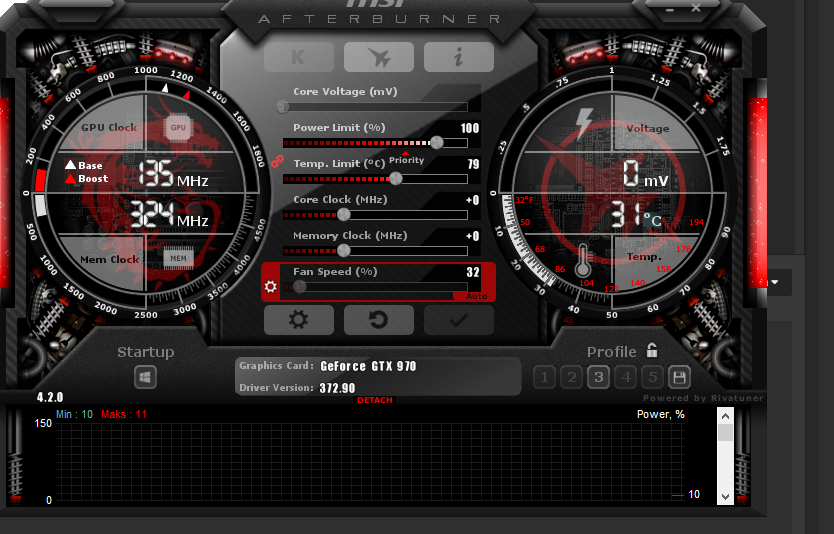Click the Maks : 11 graph value

(x=124, y=414)
